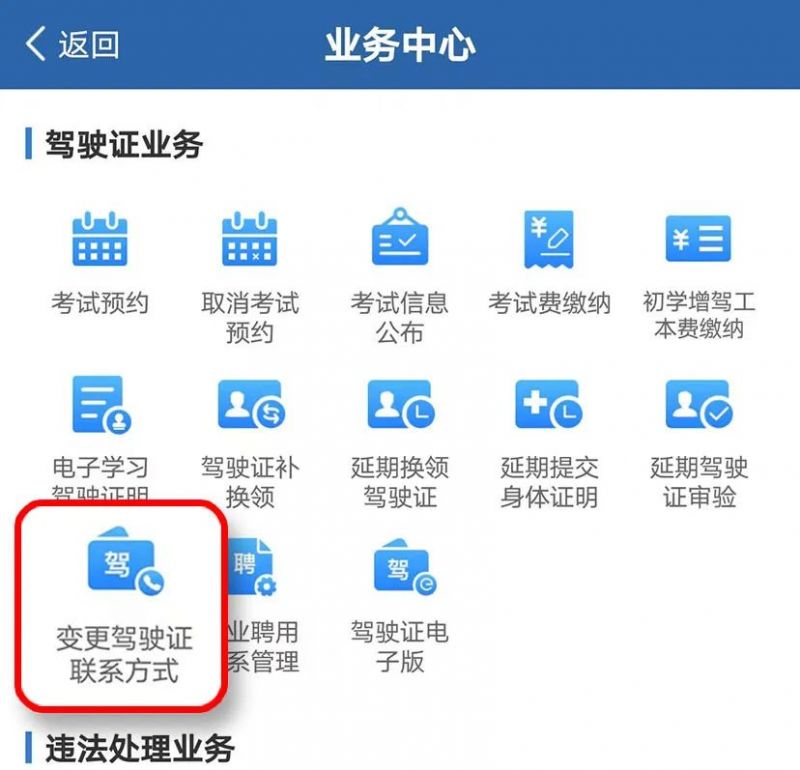
Task: Select the 延期换领驾驶证 icon
Action: point(401,404)
